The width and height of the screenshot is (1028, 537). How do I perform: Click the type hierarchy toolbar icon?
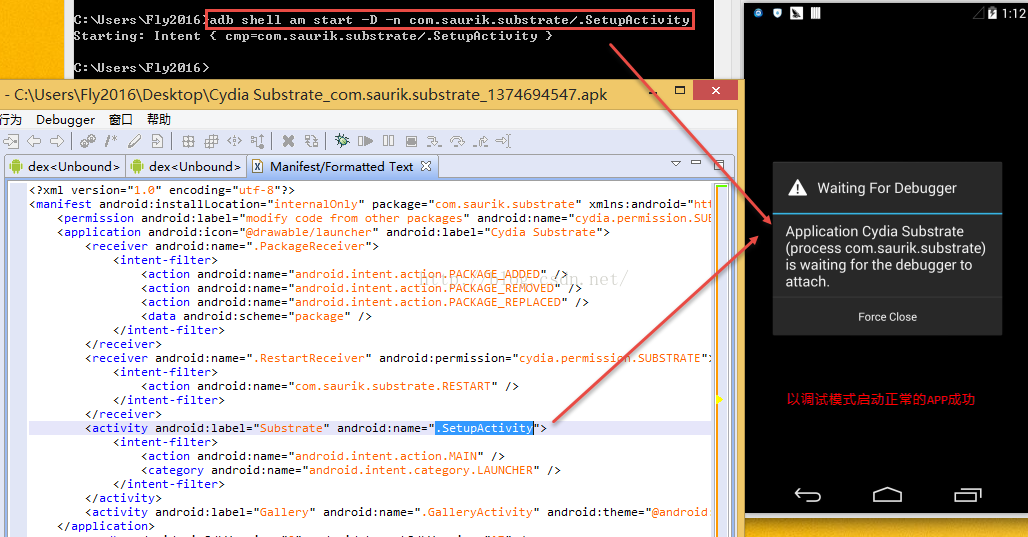(x=258, y=141)
